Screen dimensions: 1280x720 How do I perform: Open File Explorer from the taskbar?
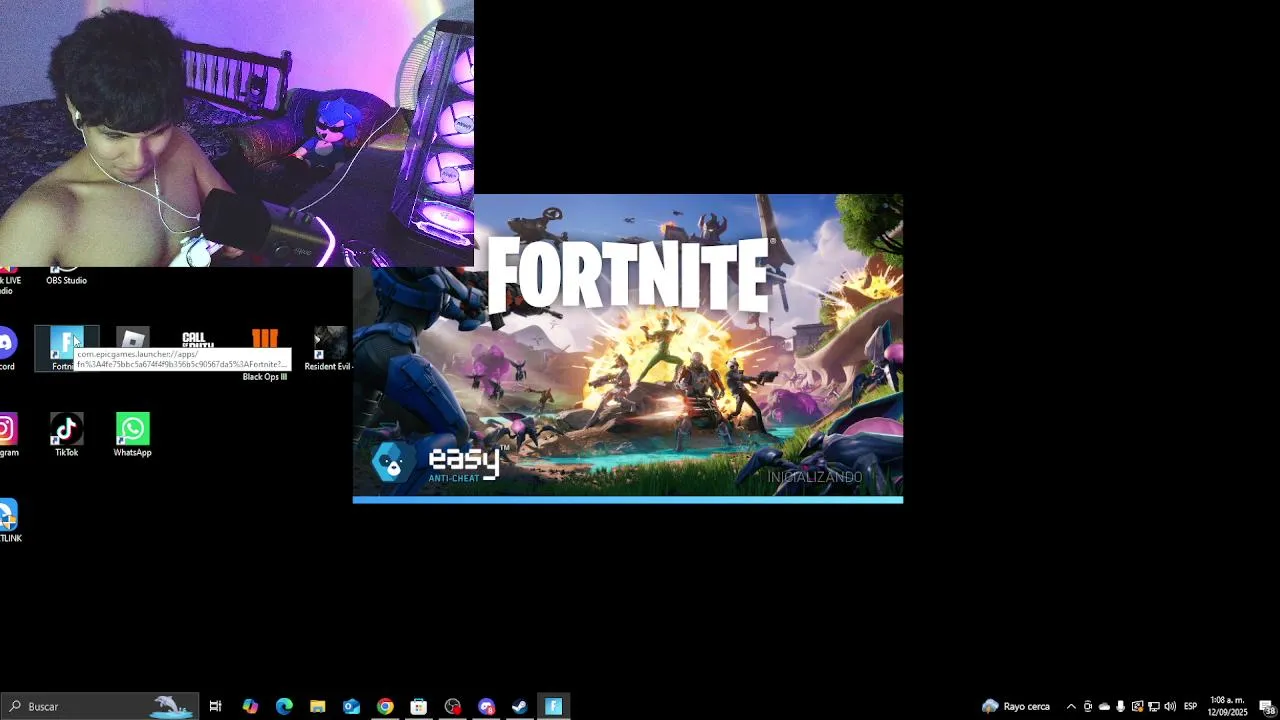click(x=318, y=706)
